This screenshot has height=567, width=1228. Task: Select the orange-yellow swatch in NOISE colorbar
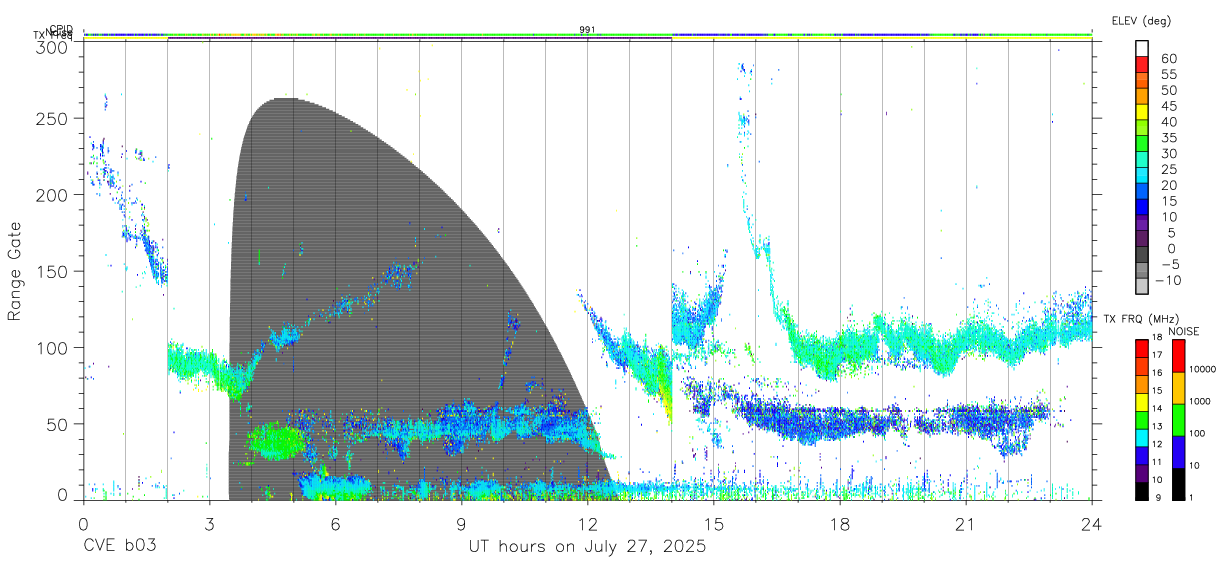[1179, 388]
